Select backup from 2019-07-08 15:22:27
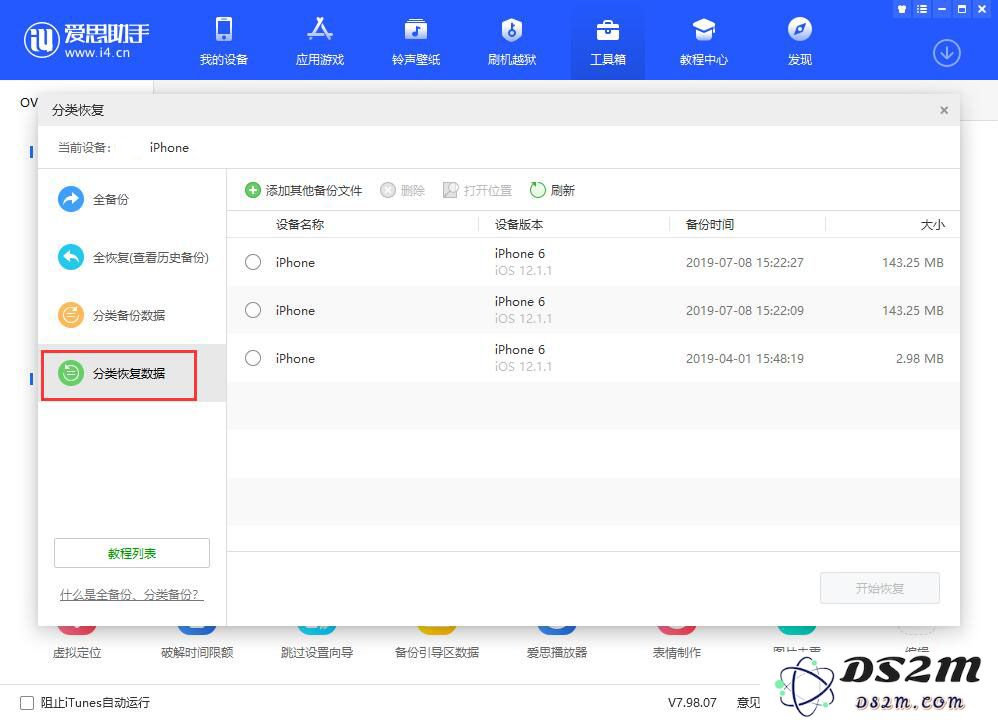 click(x=253, y=262)
